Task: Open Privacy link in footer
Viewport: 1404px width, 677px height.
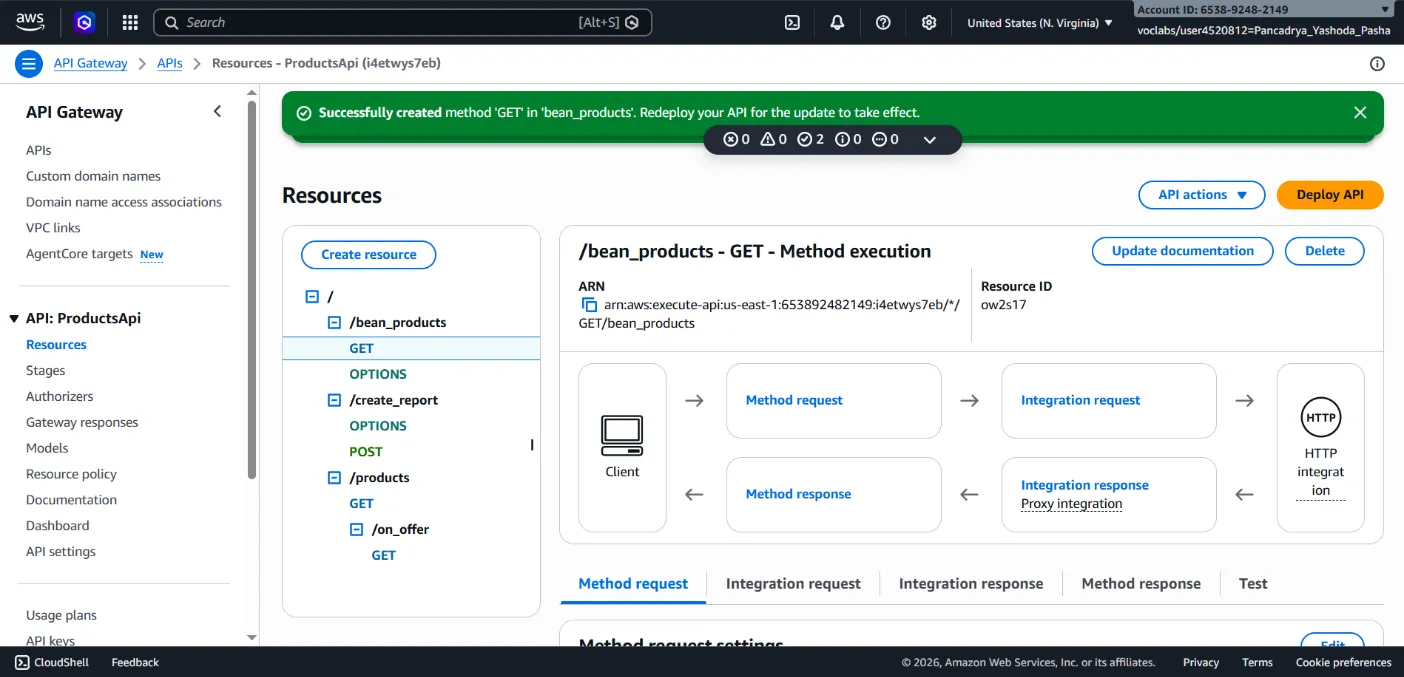Action: pos(1201,662)
